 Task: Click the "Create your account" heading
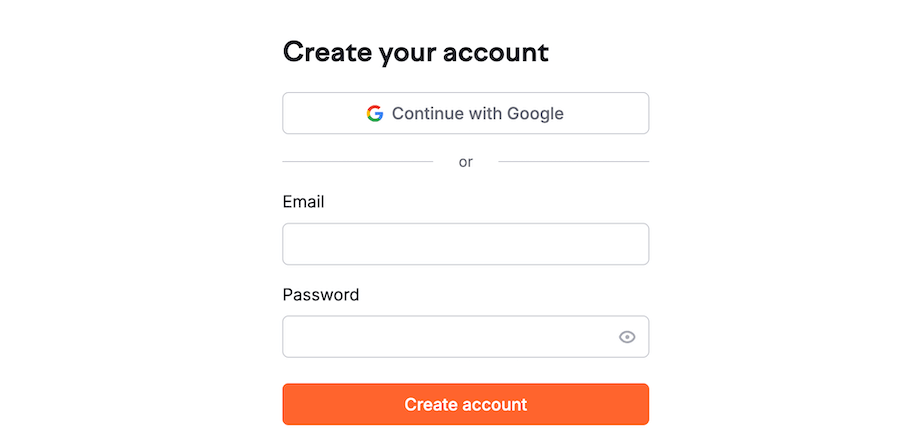click(x=416, y=52)
